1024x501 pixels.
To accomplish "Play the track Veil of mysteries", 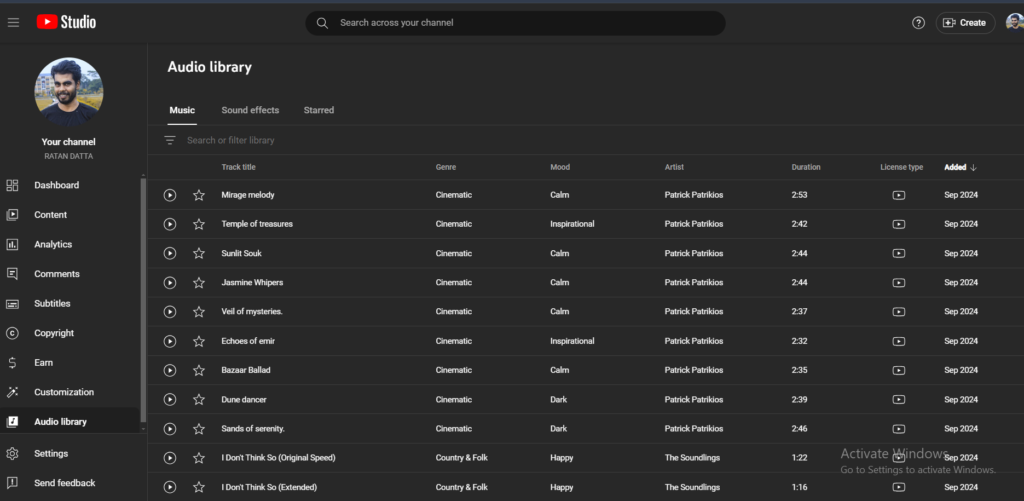I will click(170, 312).
